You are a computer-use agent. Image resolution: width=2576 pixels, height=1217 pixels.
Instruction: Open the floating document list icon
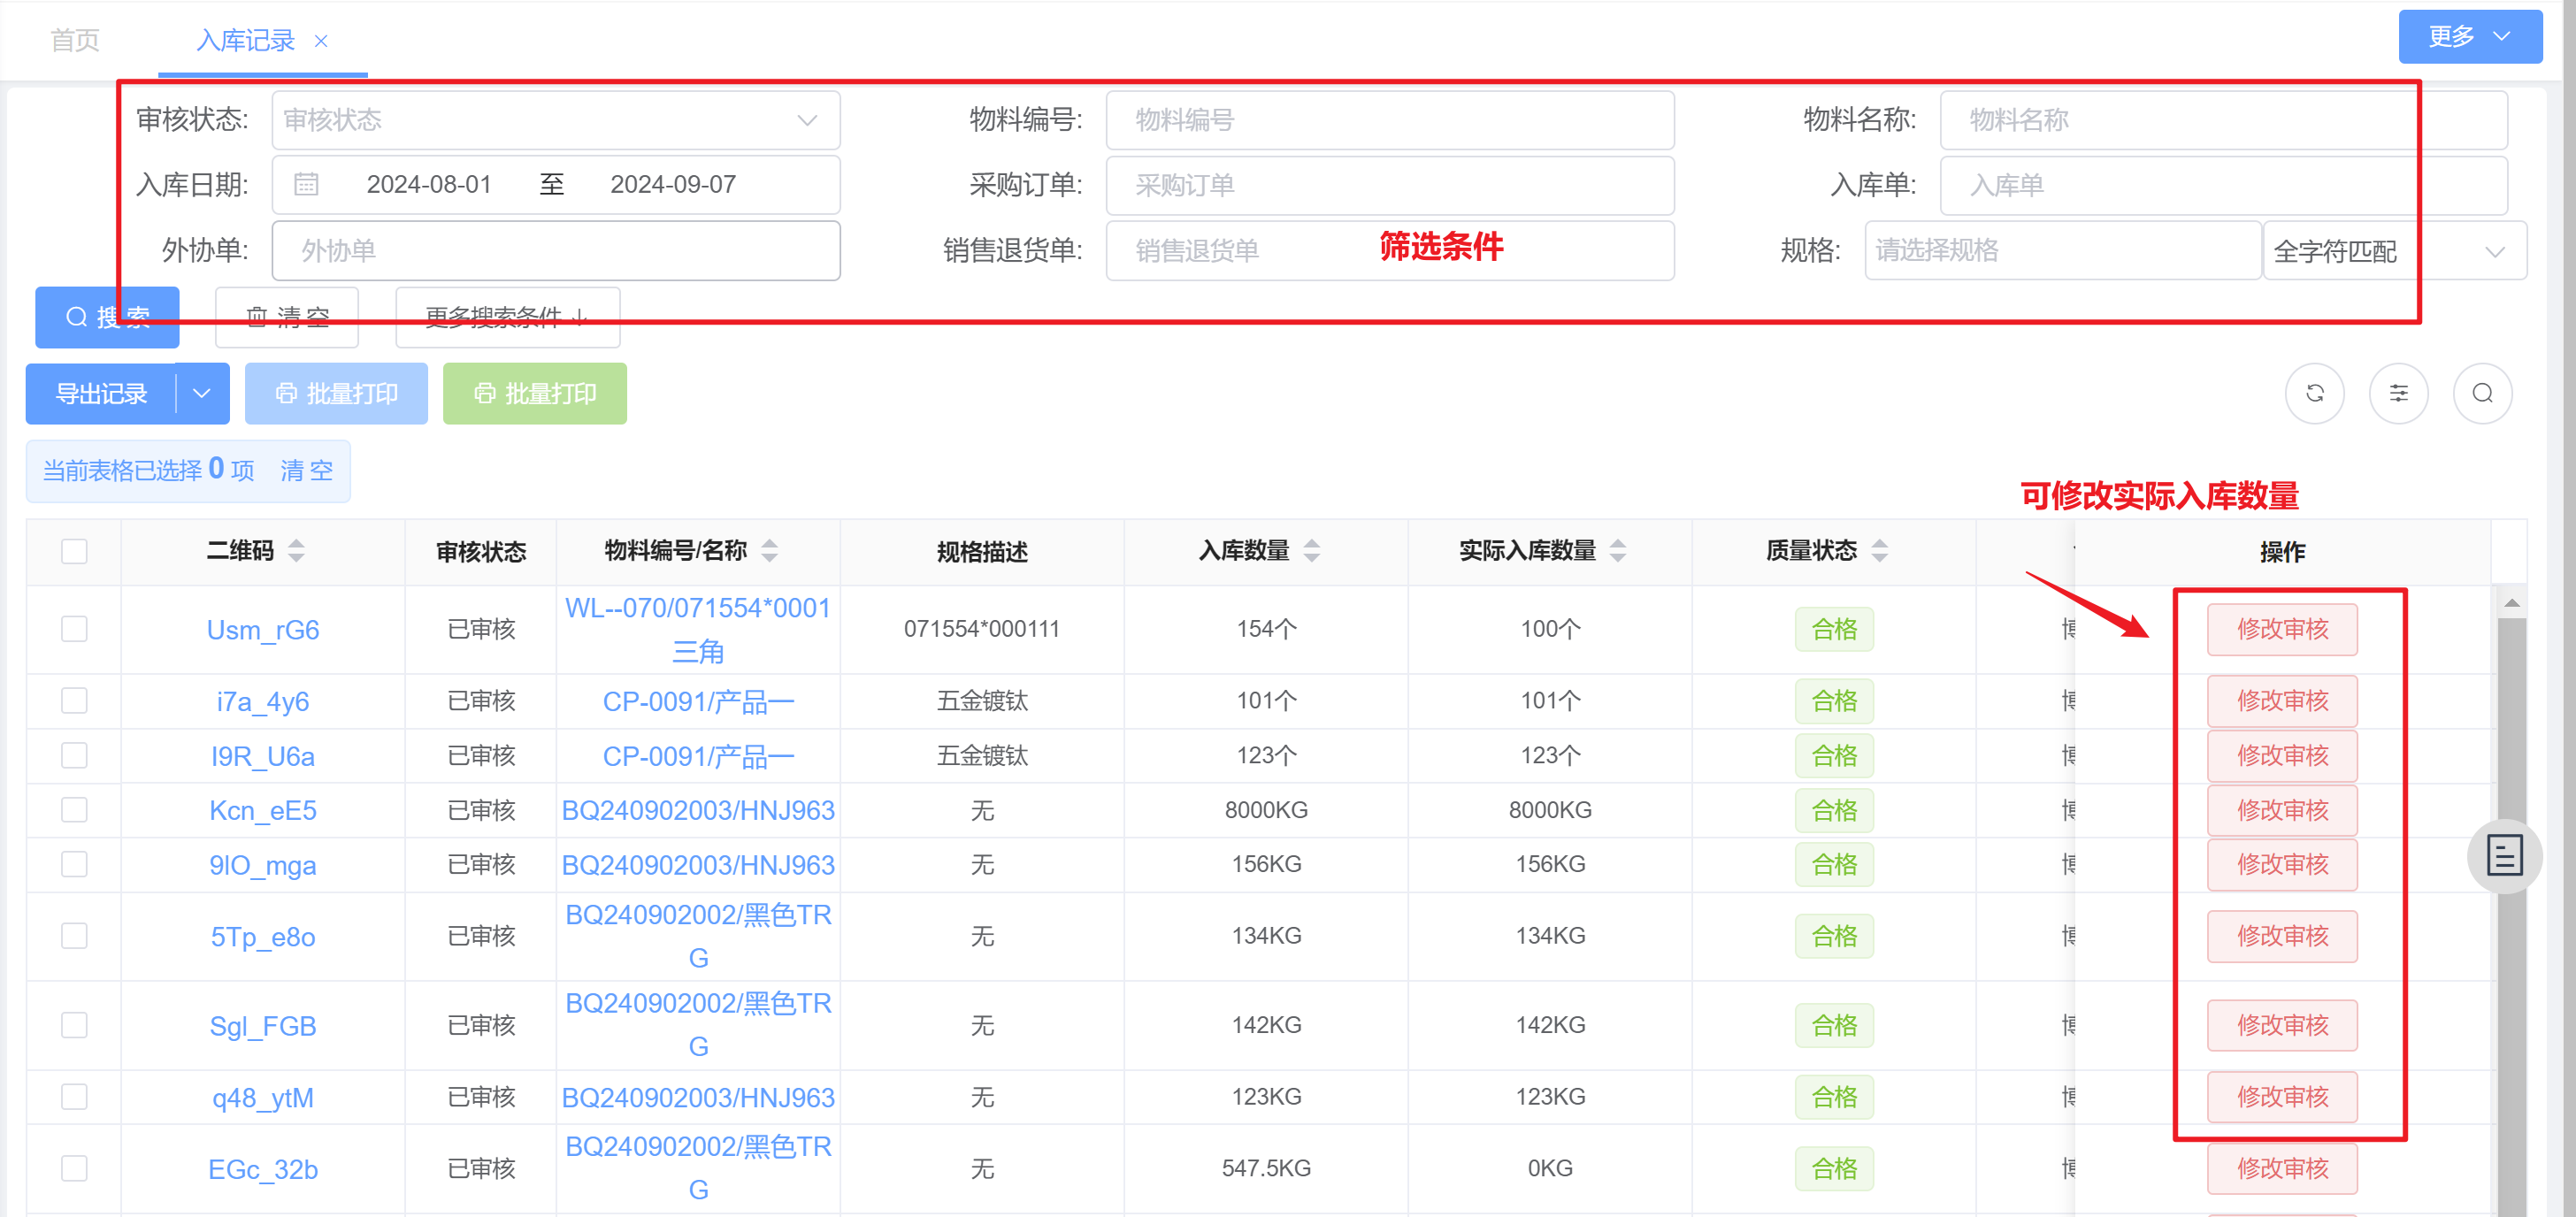pyautogui.click(x=2504, y=856)
